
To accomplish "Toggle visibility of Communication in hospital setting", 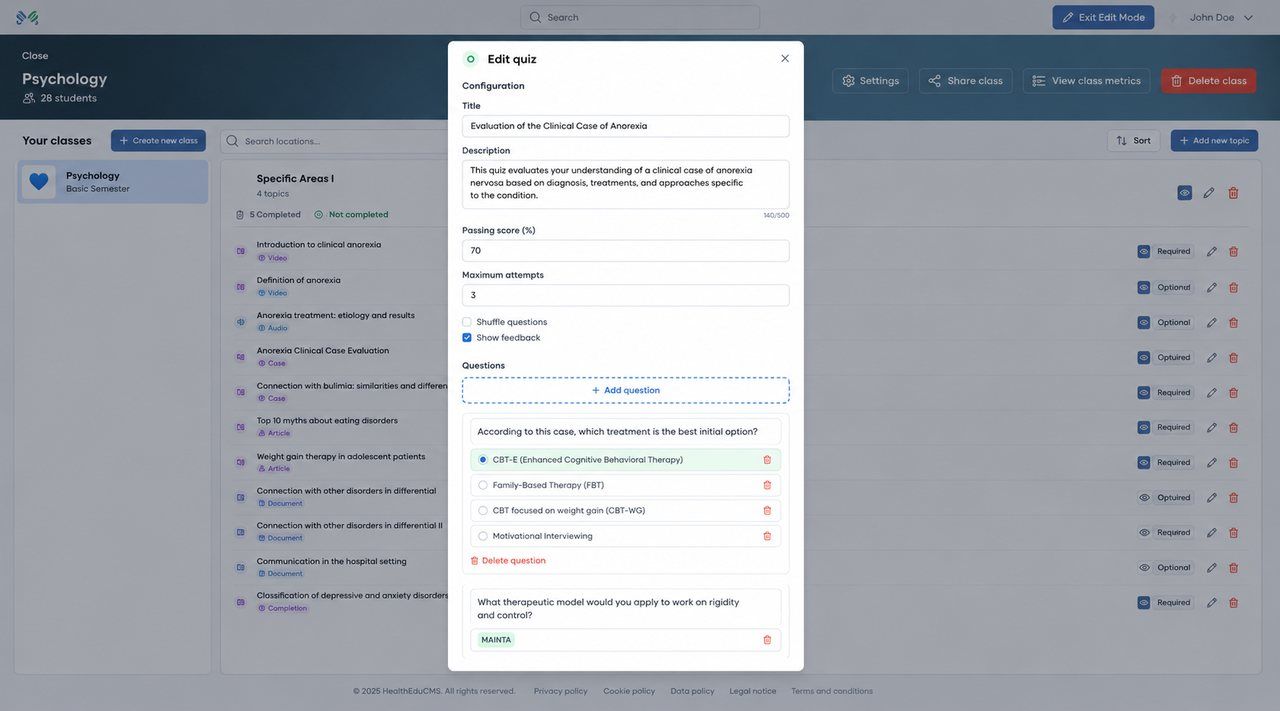I will pyautogui.click(x=1144, y=568).
